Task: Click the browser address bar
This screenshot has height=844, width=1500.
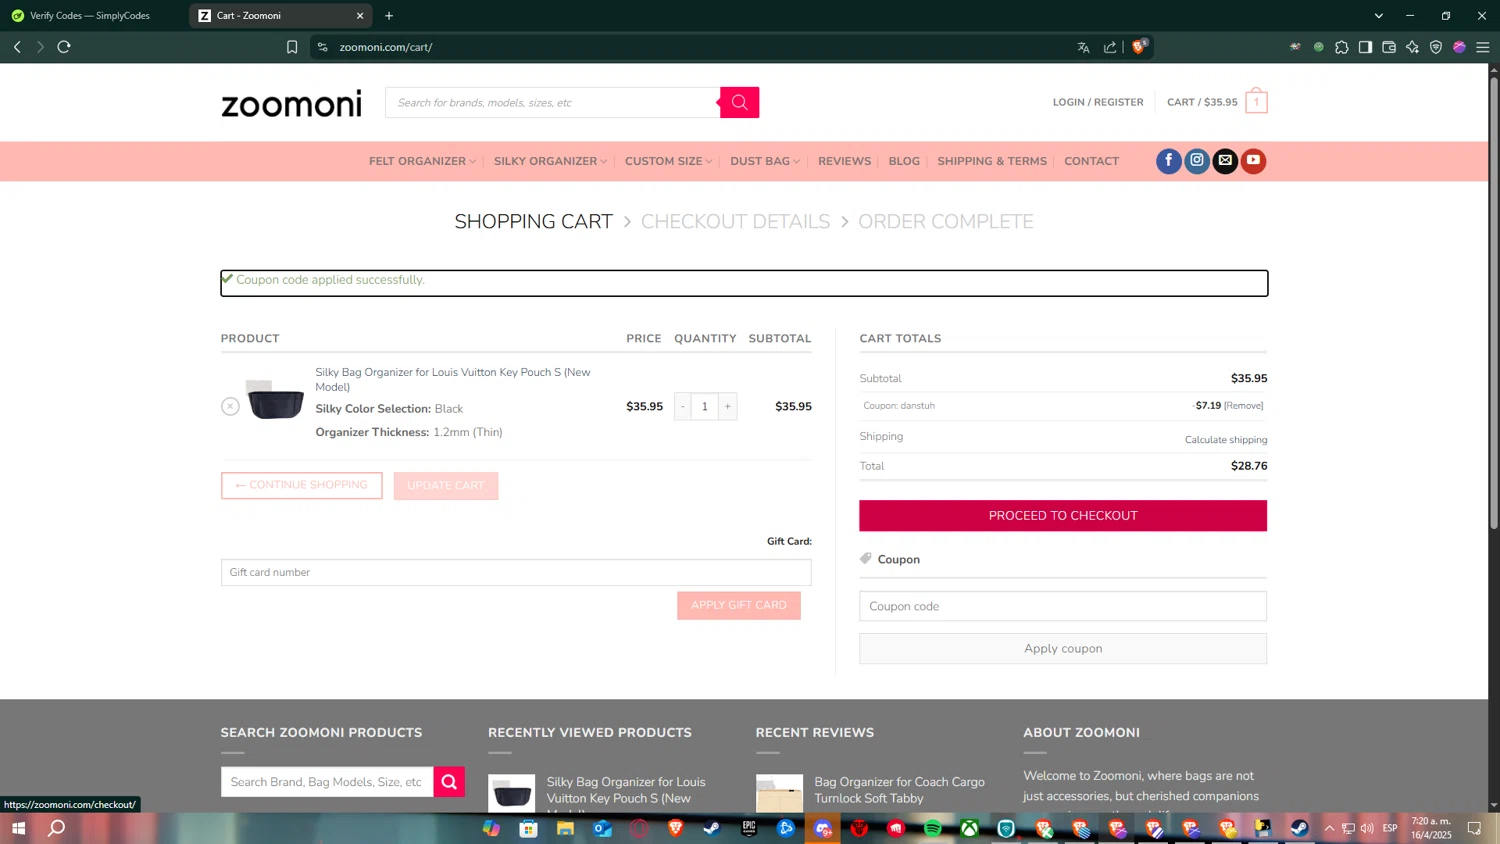Action: coord(700,47)
